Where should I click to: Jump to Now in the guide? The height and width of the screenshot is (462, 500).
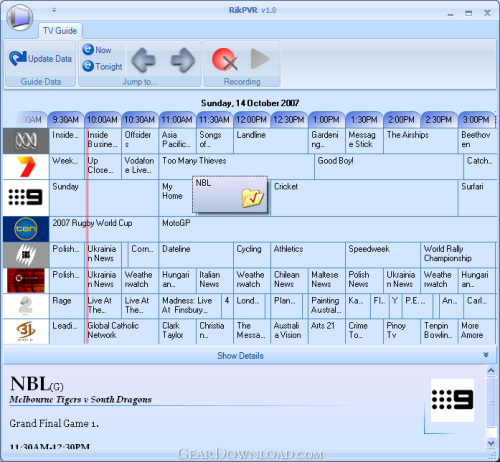pyautogui.click(x=97, y=50)
